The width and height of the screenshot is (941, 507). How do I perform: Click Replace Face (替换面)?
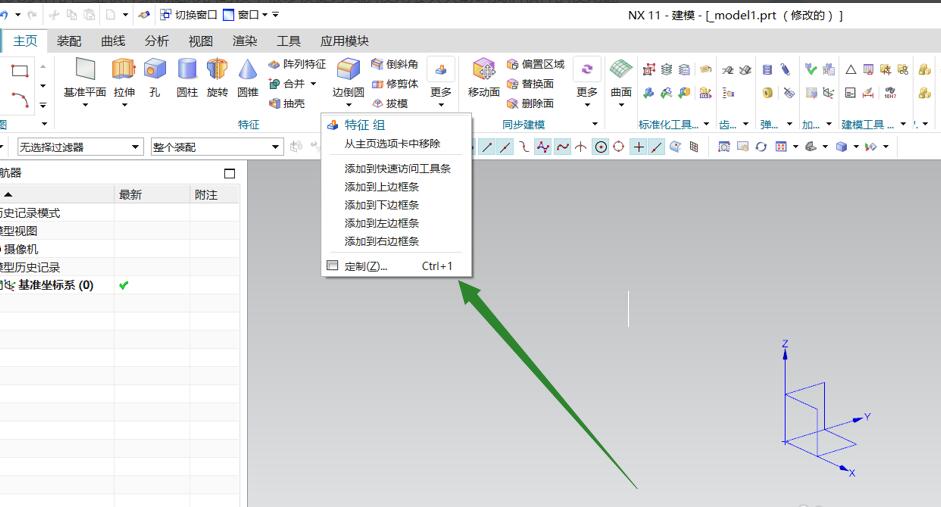tap(530, 83)
